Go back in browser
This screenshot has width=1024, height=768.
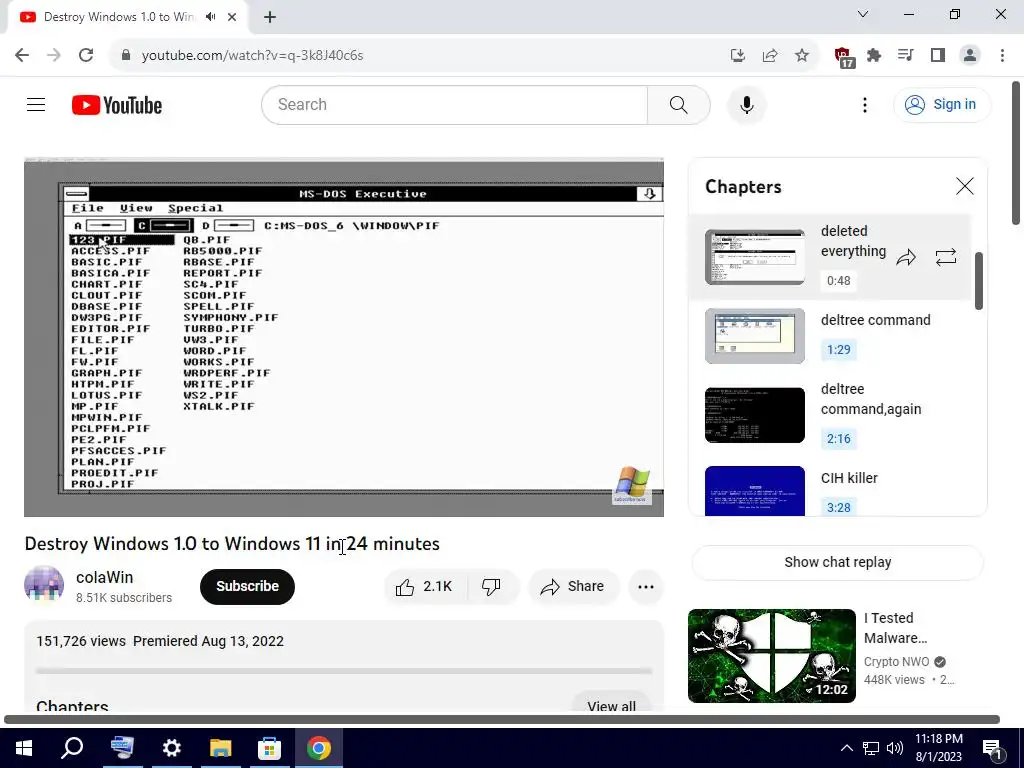coord(22,55)
